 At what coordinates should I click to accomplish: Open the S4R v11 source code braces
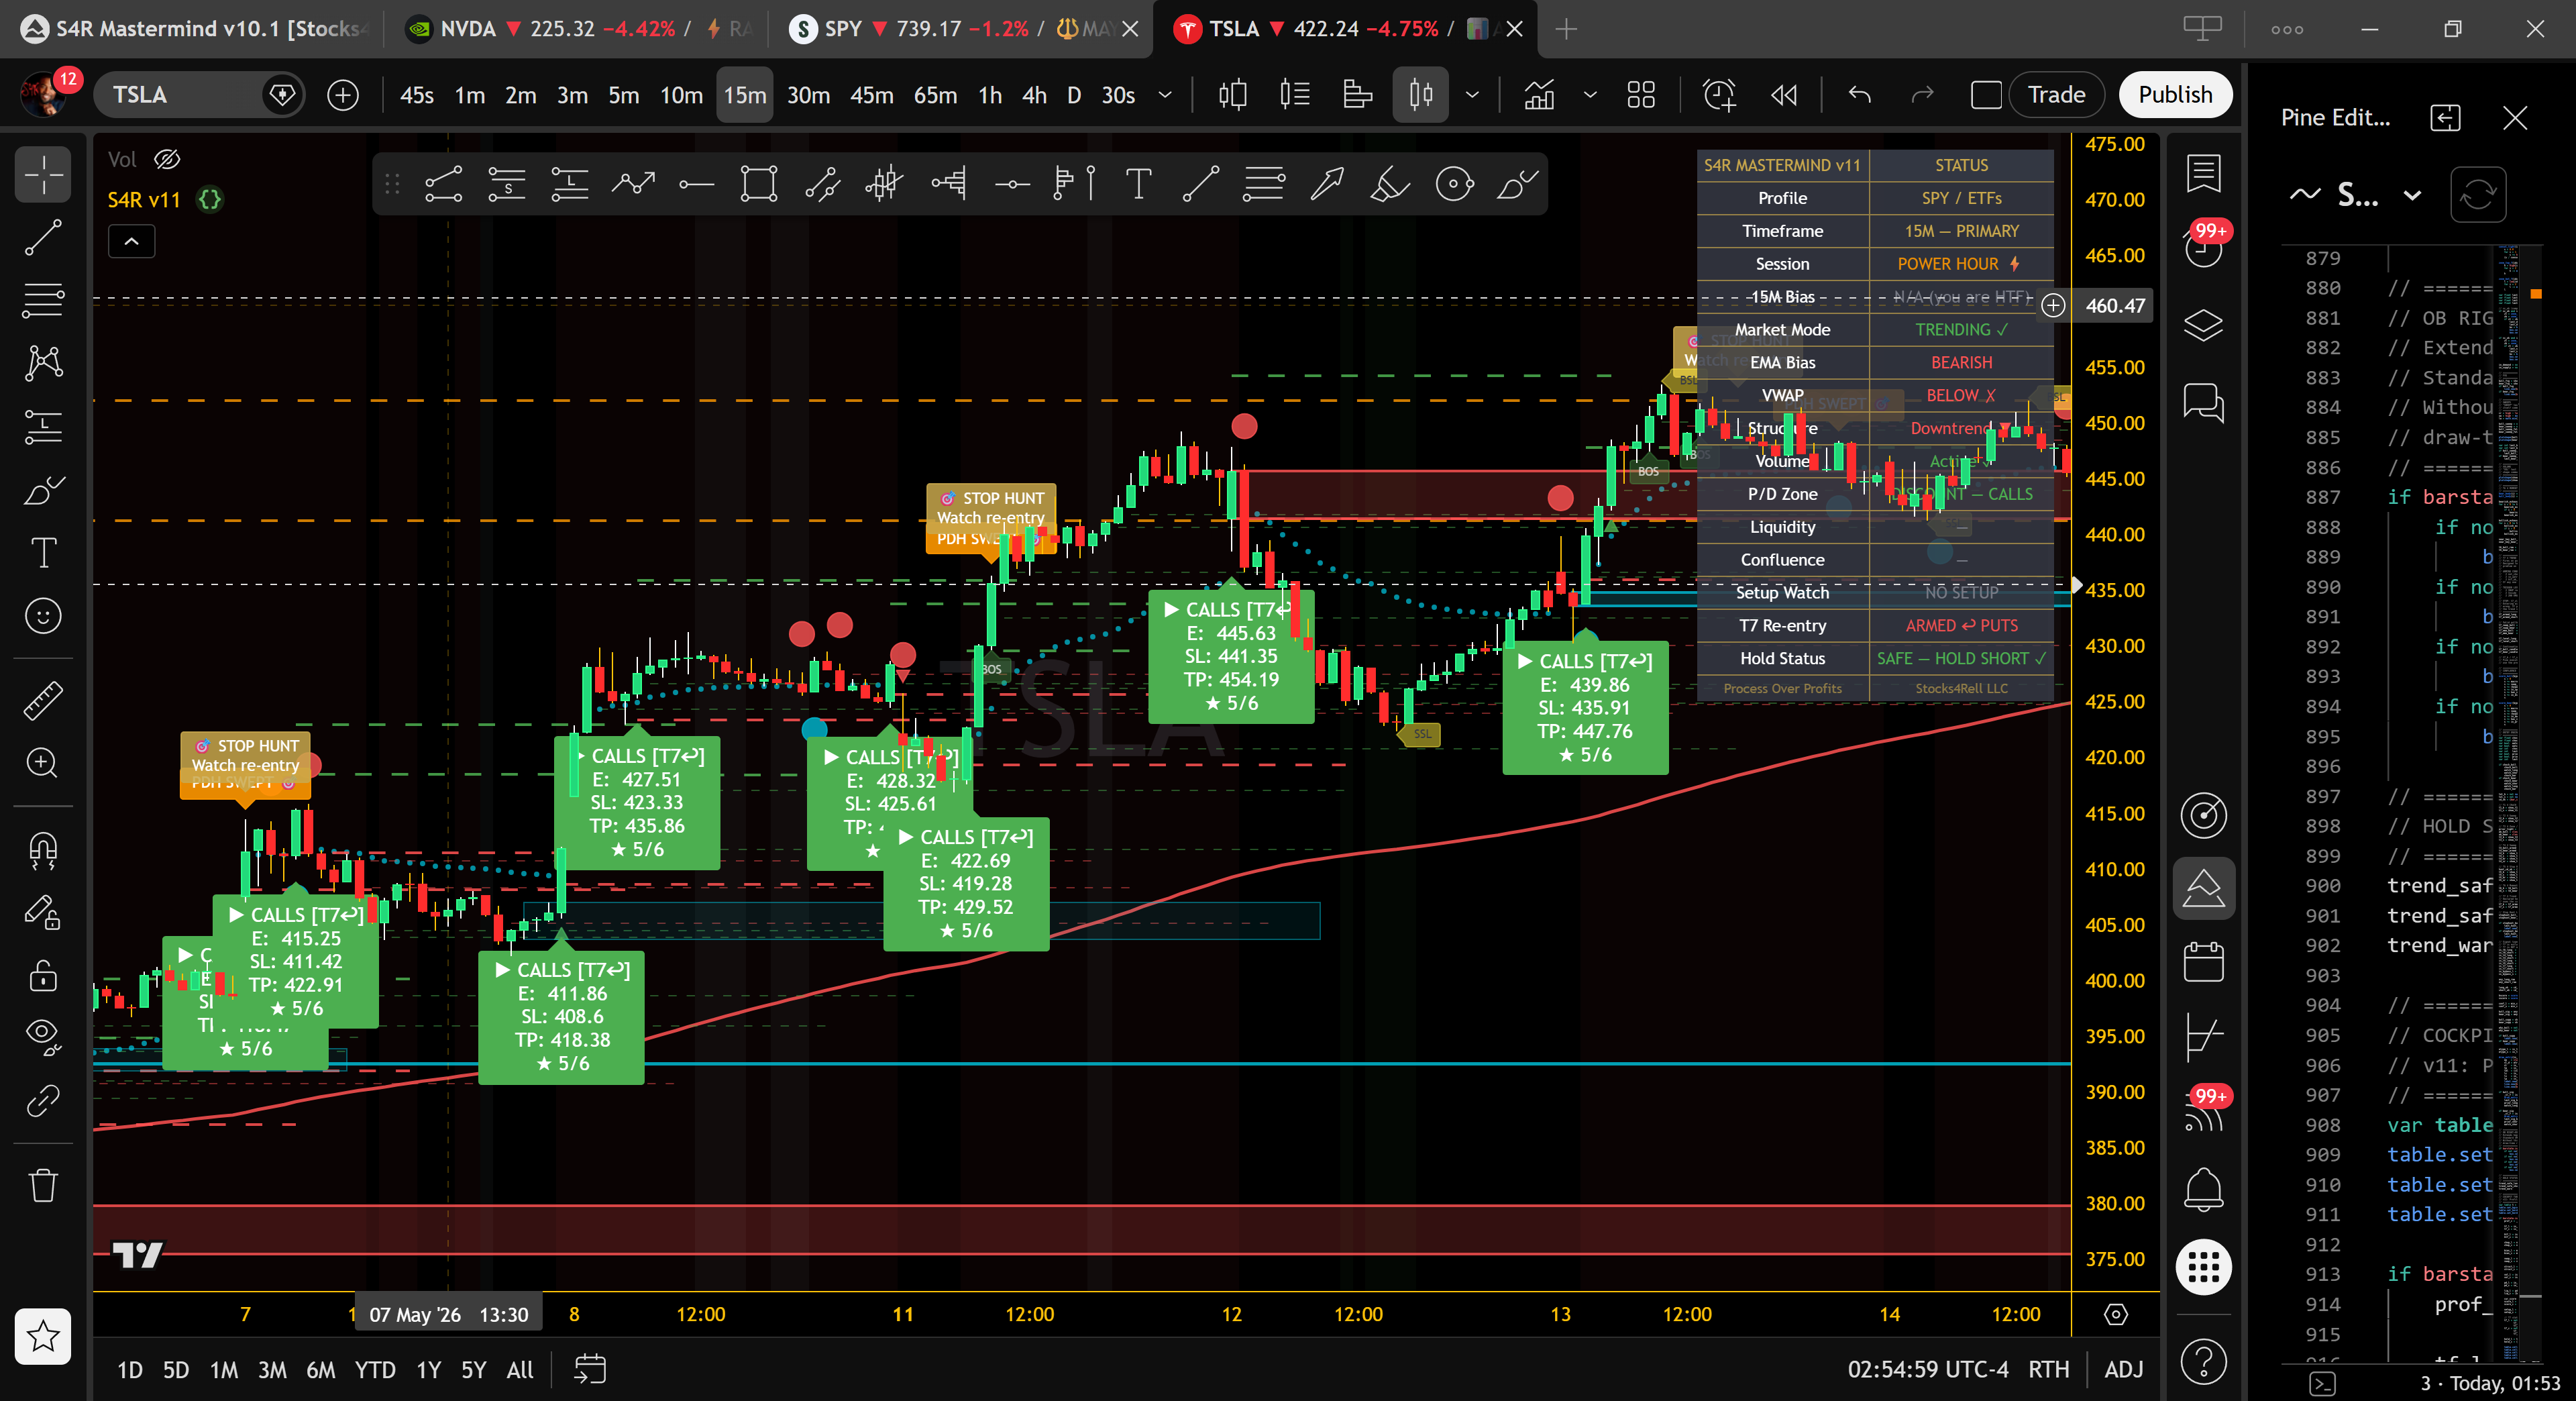pos(210,200)
